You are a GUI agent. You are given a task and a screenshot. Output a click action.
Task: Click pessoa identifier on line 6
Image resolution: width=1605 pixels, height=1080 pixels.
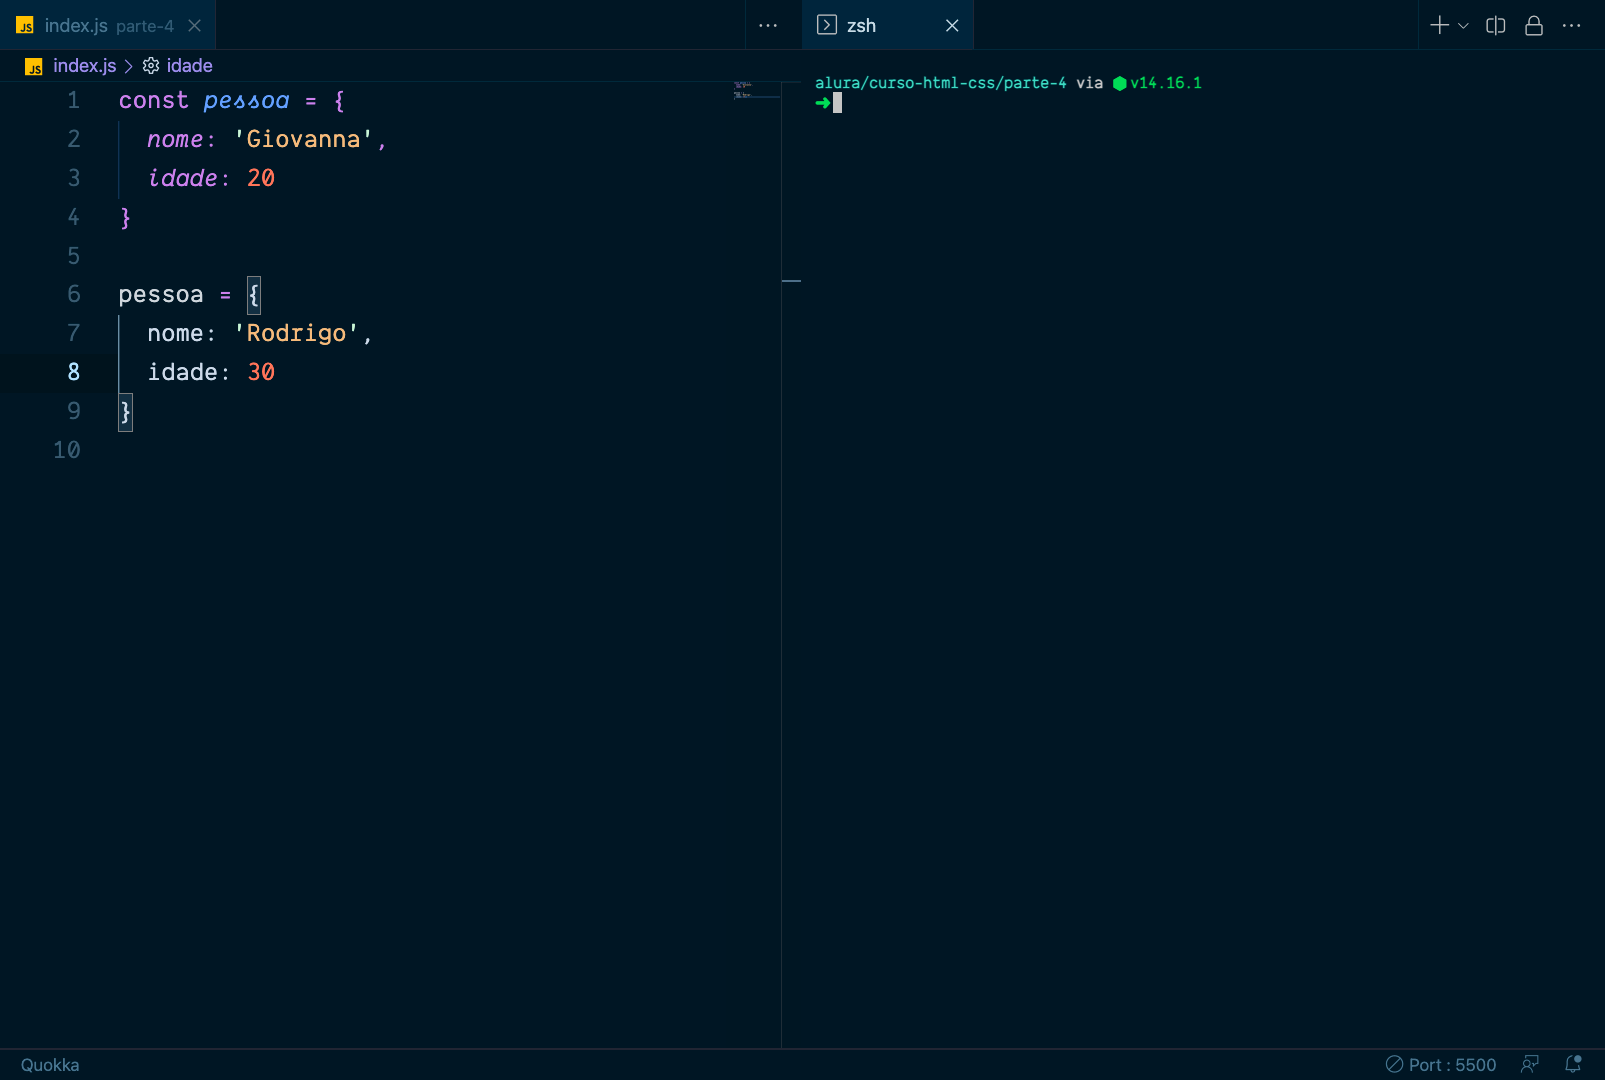161,295
